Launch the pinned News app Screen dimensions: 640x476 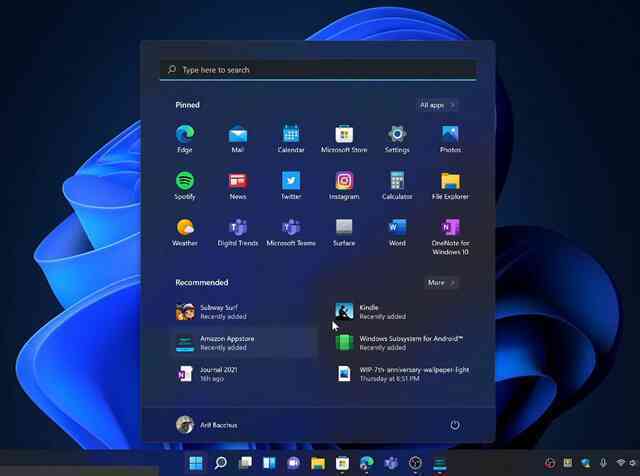(238, 186)
